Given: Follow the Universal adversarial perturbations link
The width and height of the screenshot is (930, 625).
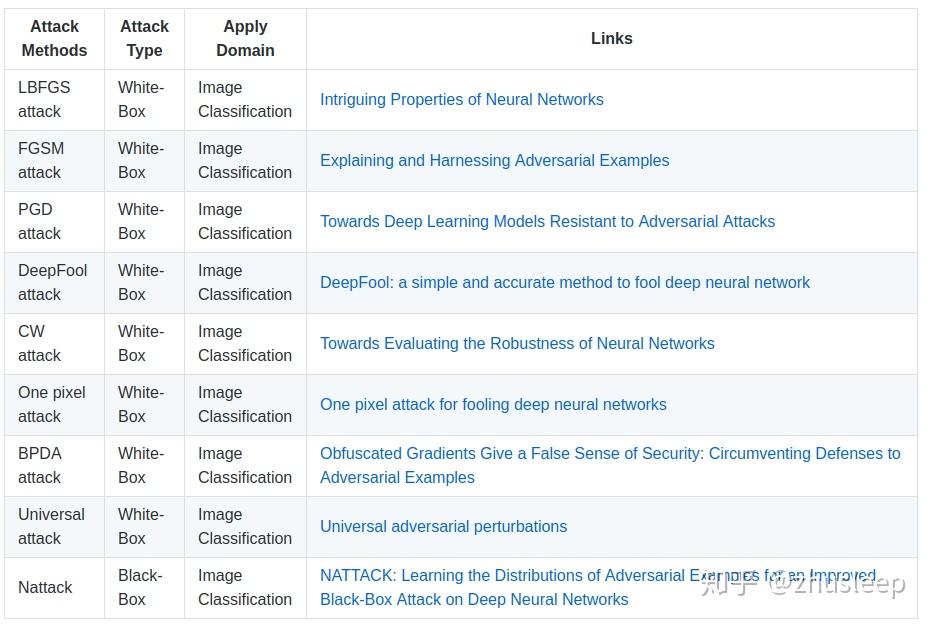Looking at the screenshot, I should coord(443,527).
